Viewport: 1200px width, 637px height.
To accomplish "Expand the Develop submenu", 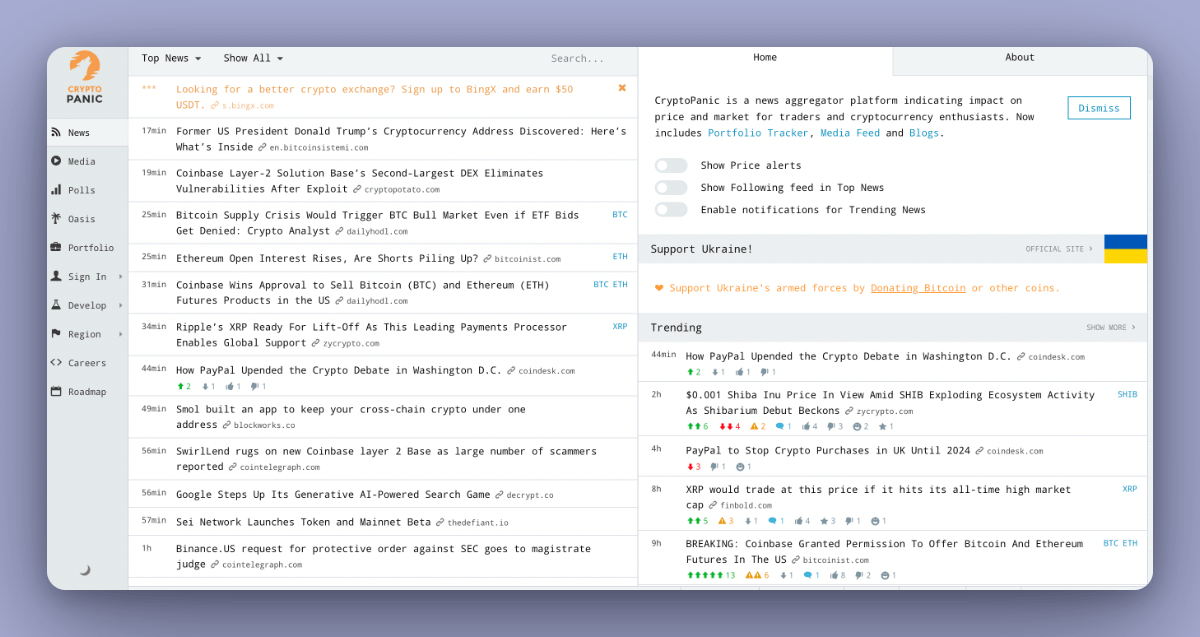I will click(121, 305).
